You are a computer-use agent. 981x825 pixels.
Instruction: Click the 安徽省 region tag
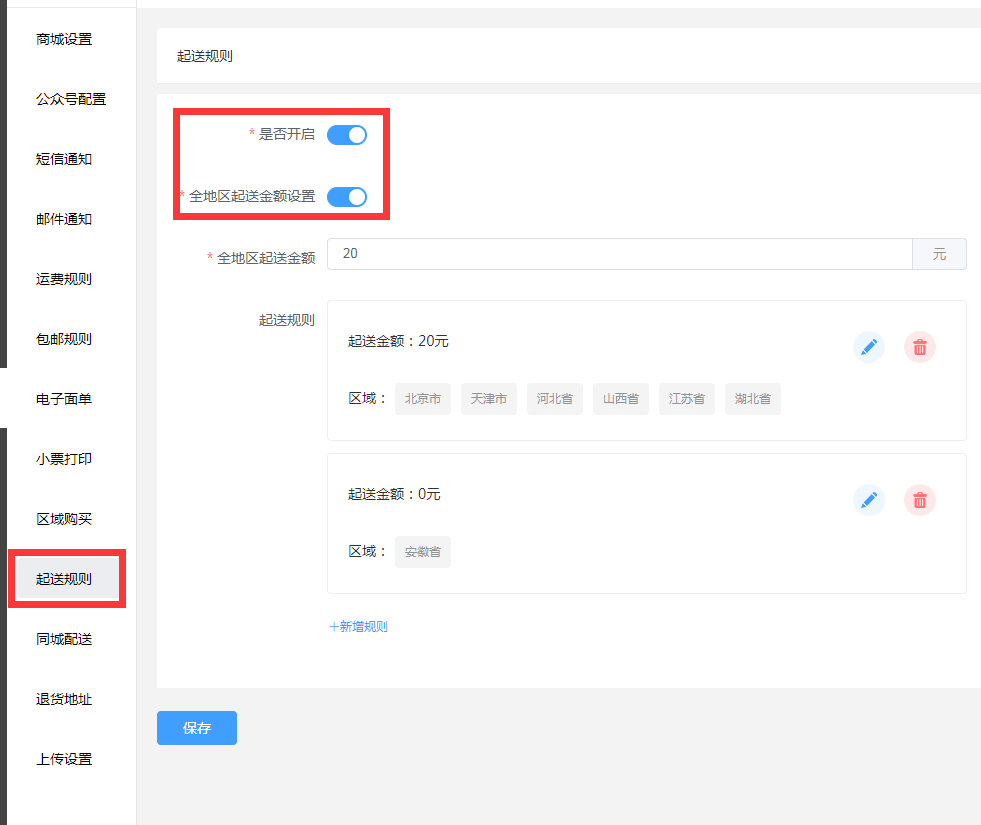point(422,552)
